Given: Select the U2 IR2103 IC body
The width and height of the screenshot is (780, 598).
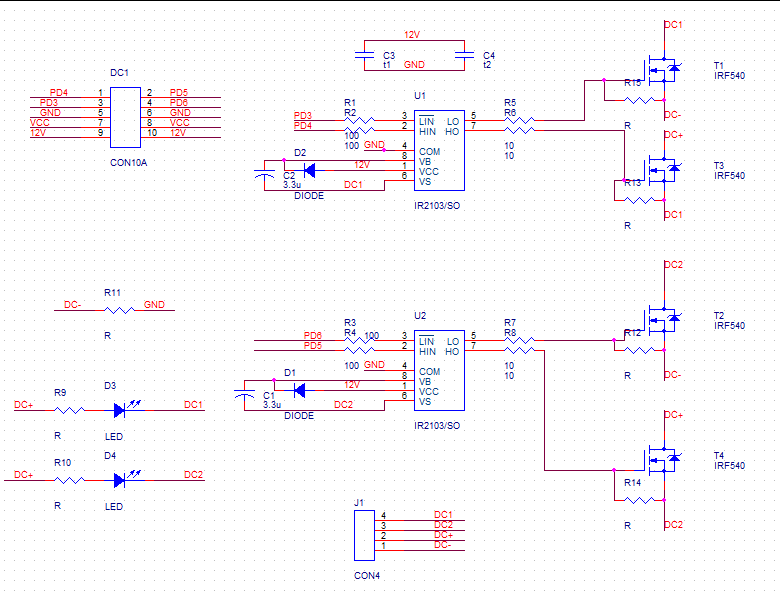Looking at the screenshot, I should click(439, 370).
